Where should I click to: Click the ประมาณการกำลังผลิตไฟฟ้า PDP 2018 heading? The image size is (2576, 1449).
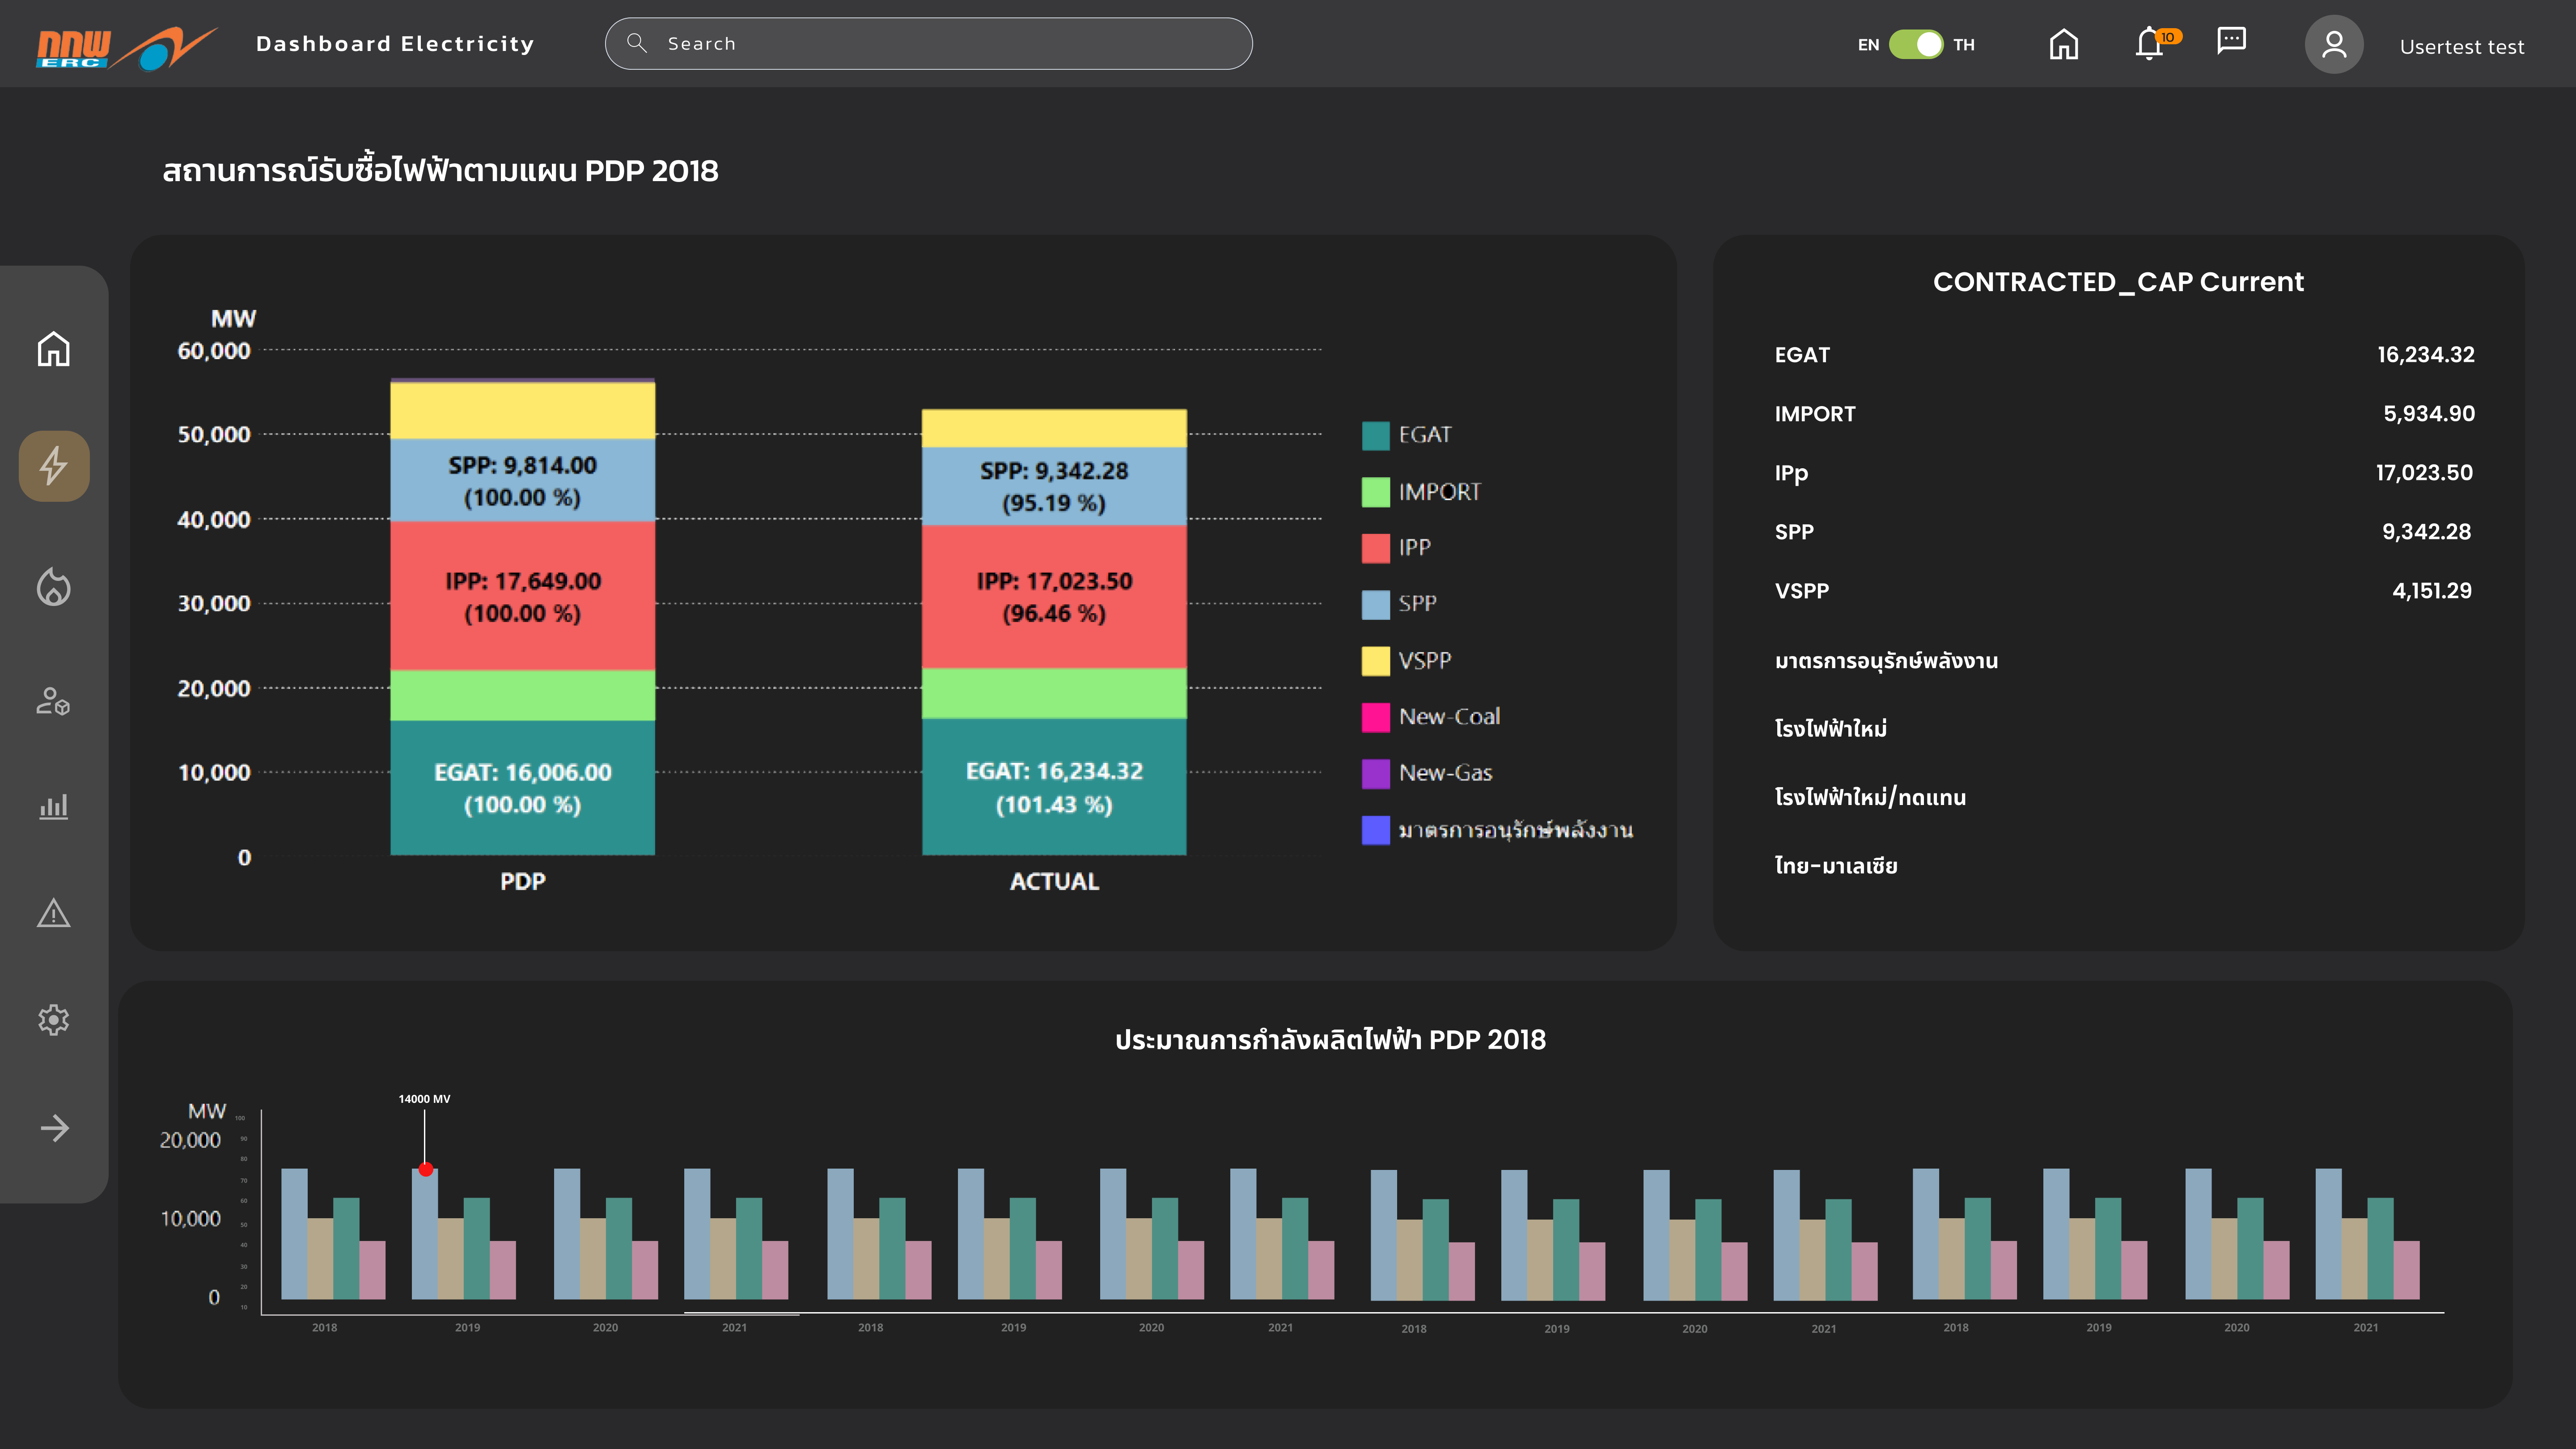1330,1040
